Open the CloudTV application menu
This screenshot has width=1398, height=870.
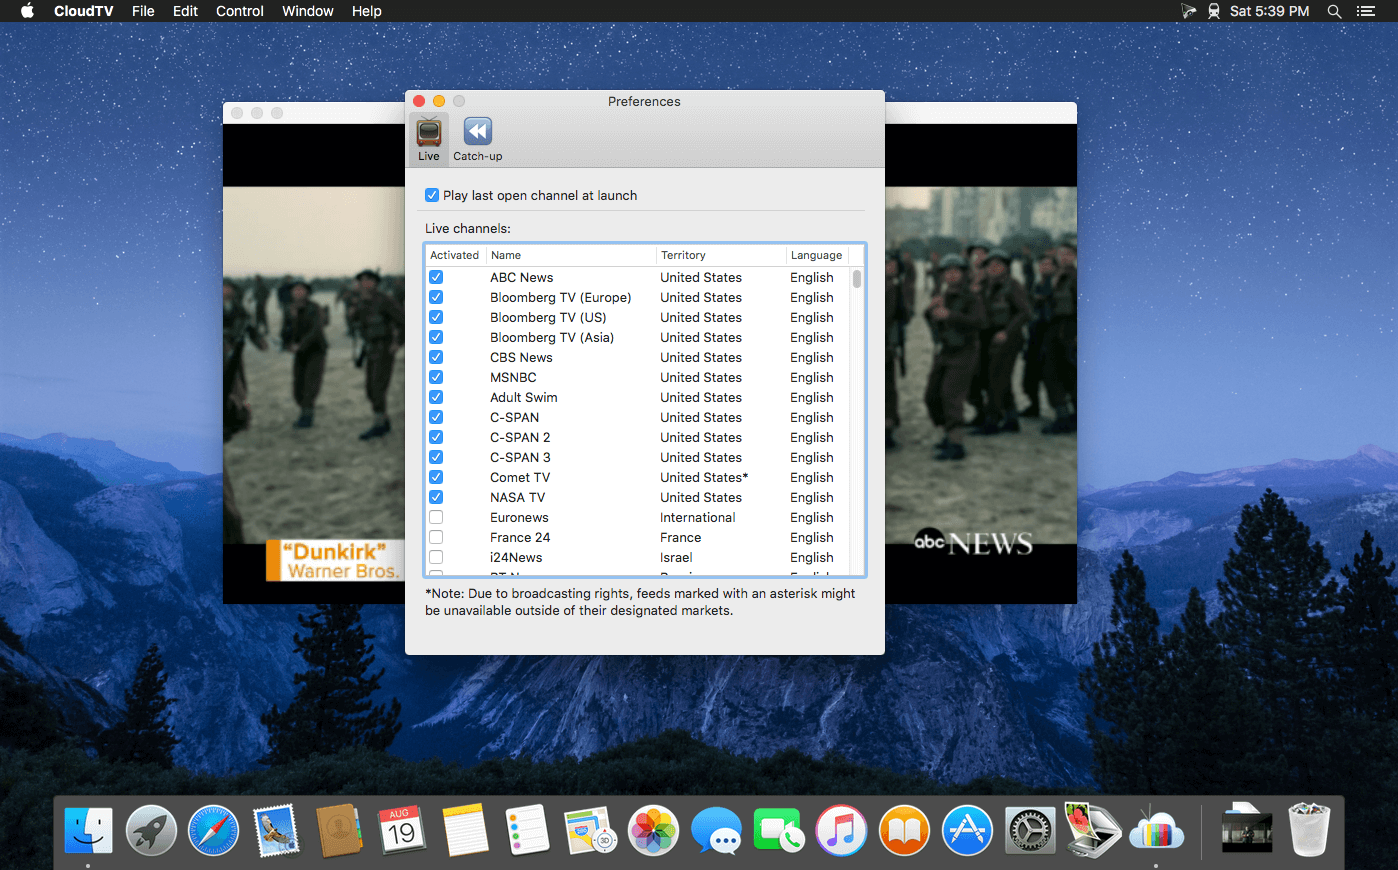[83, 11]
